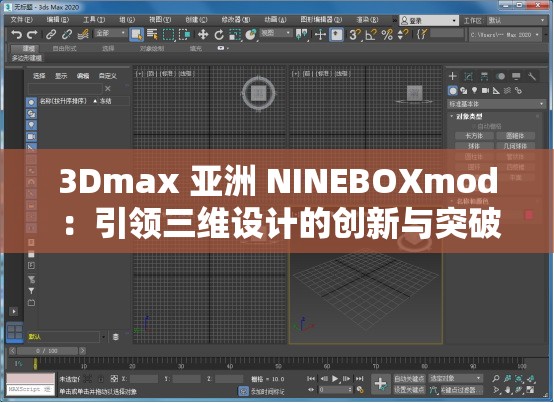The image size is (554, 403).
Task: Open the 全部 selection filter dropdown
Action: pos(111,33)
